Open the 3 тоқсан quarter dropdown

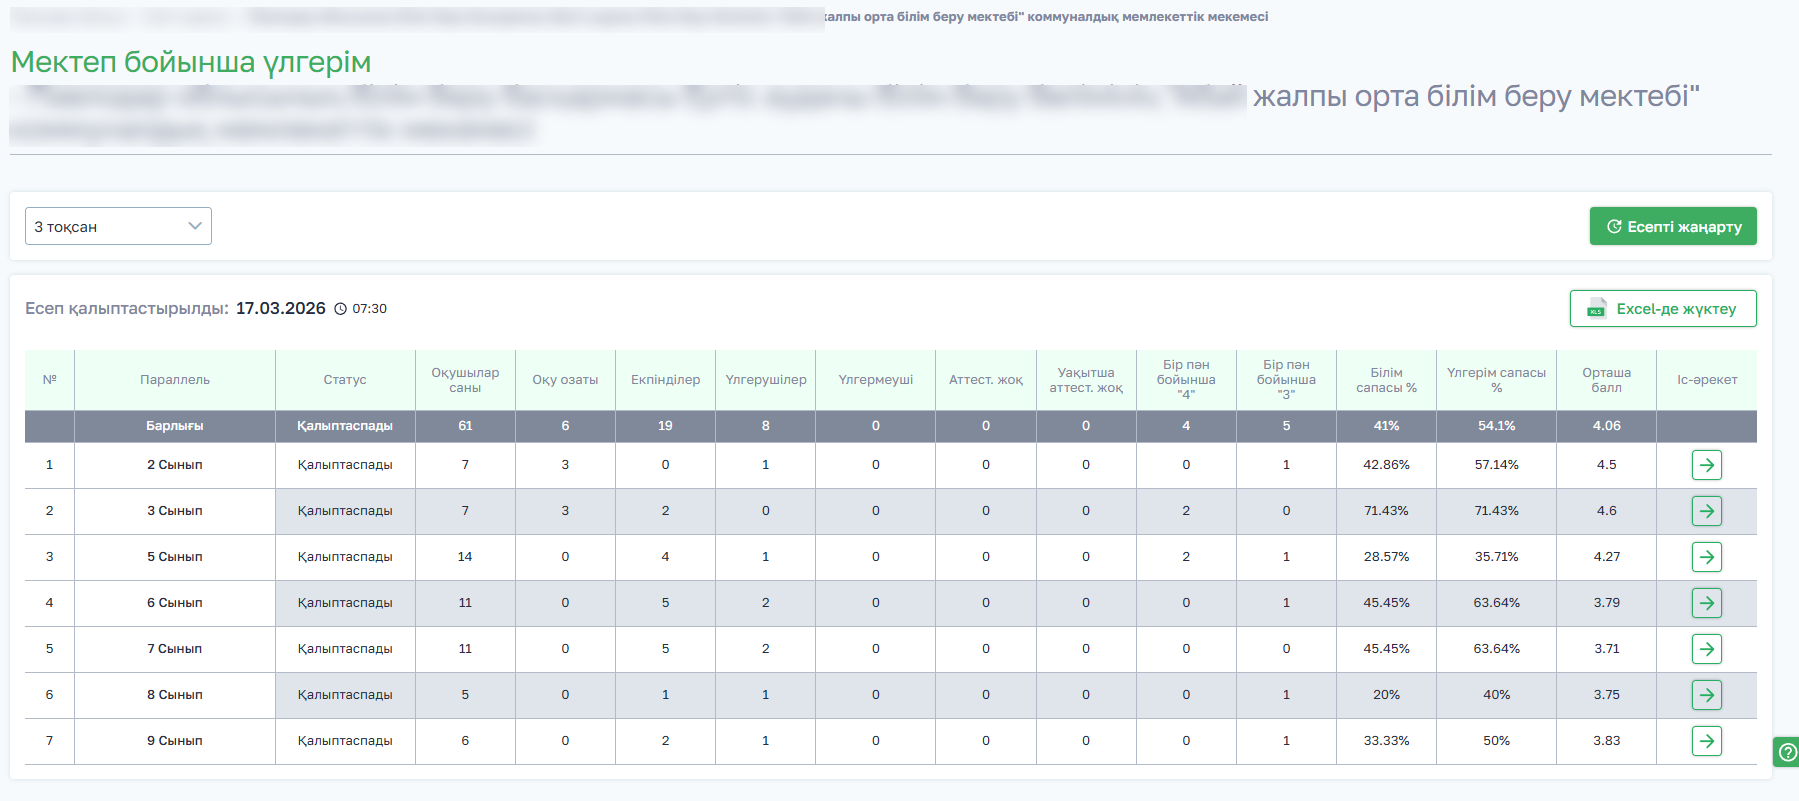(x=118, y=226)
